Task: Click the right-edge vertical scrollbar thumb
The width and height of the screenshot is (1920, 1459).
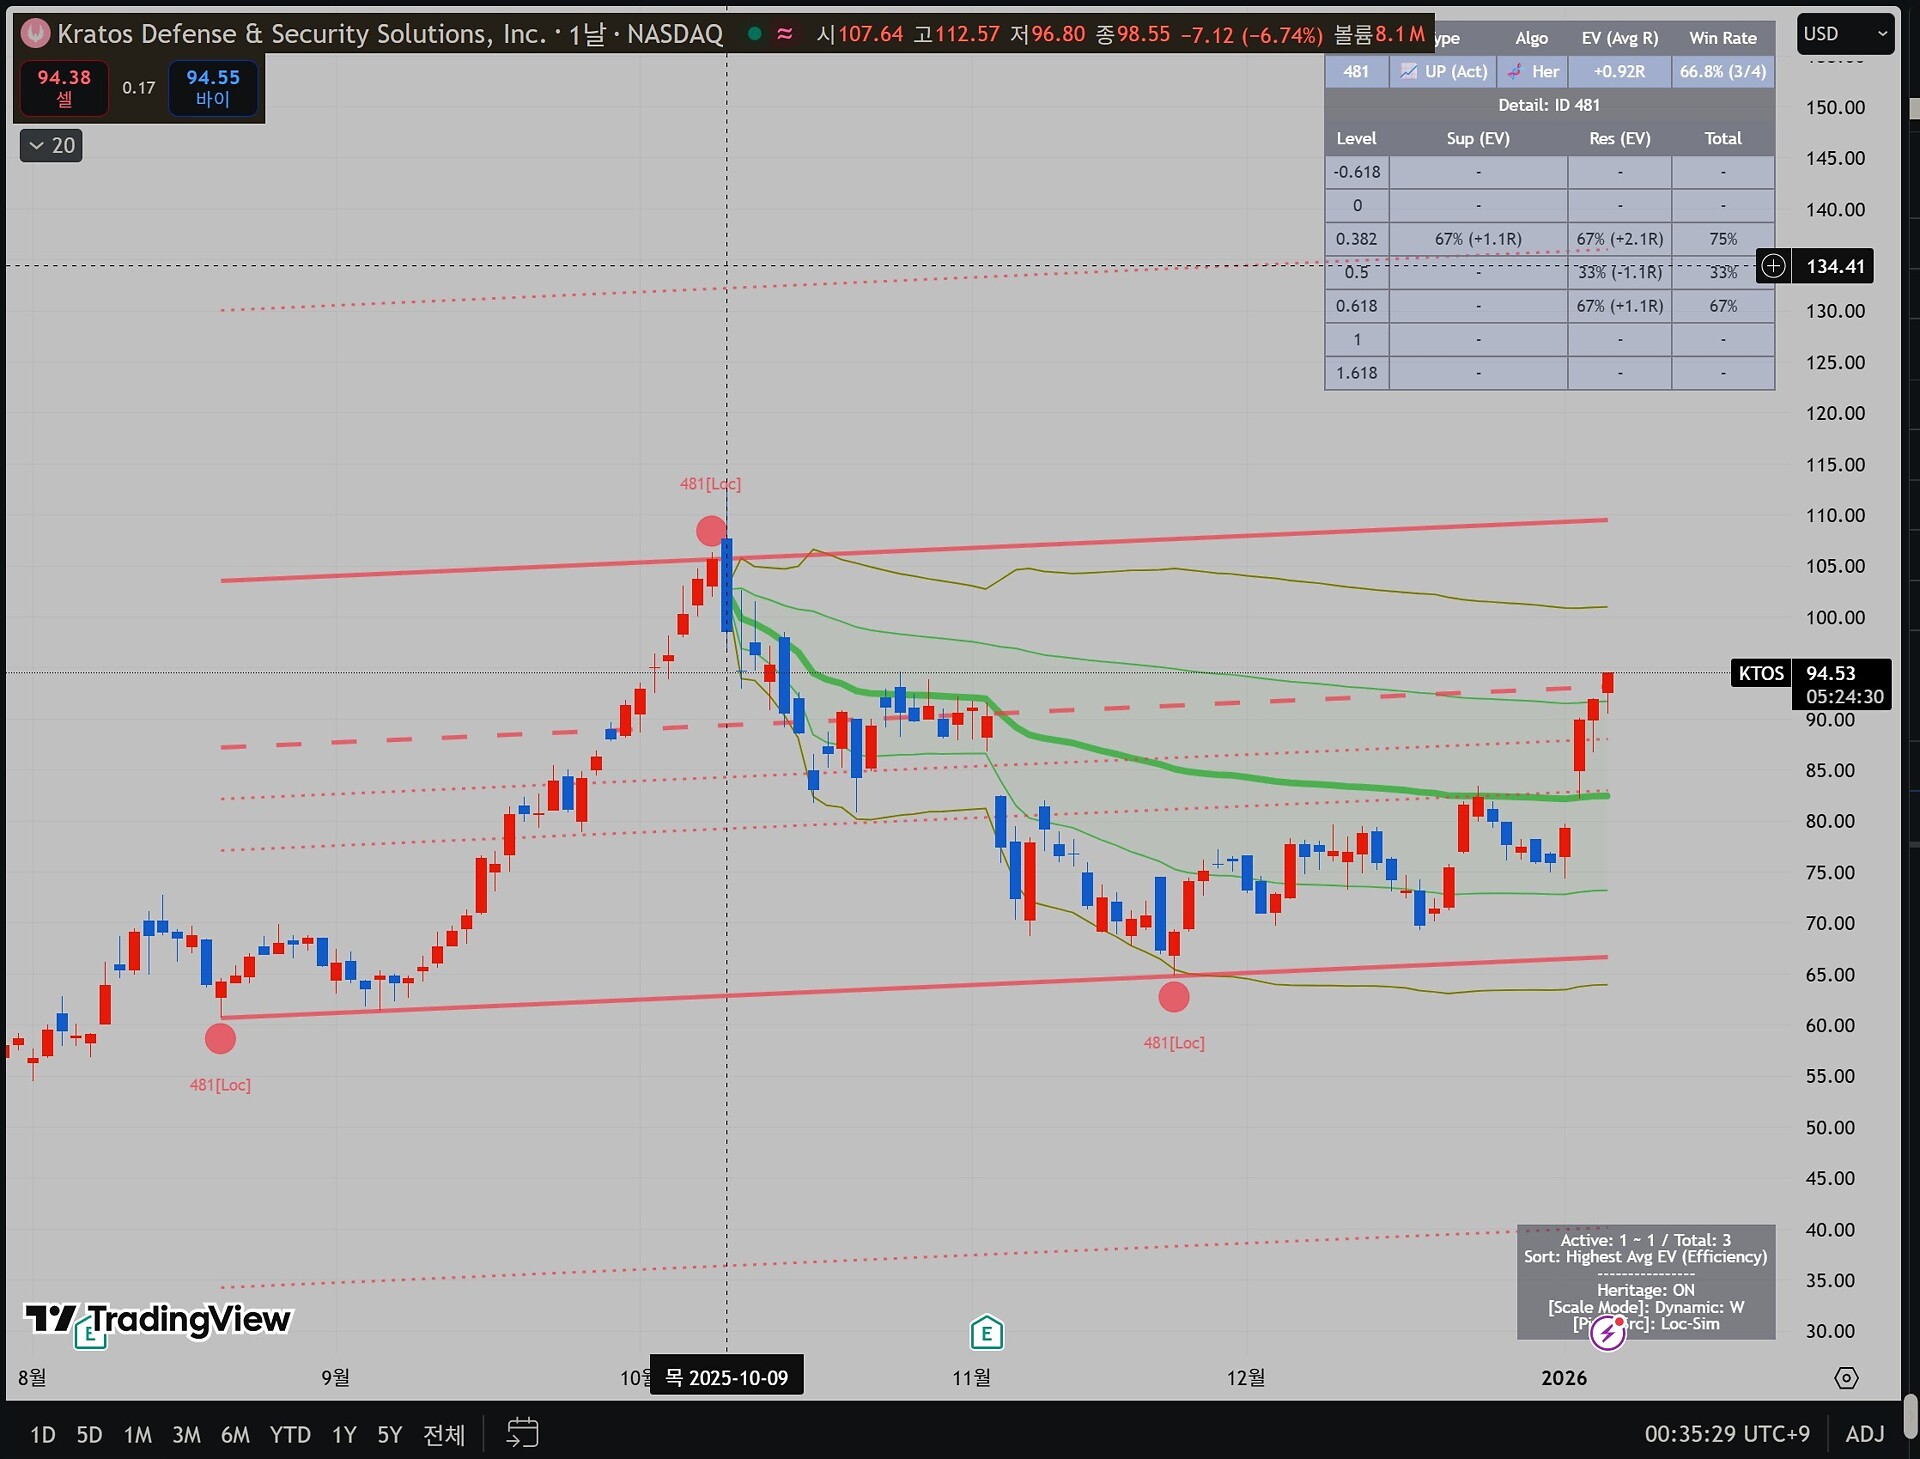Action: [1910, 1414]
